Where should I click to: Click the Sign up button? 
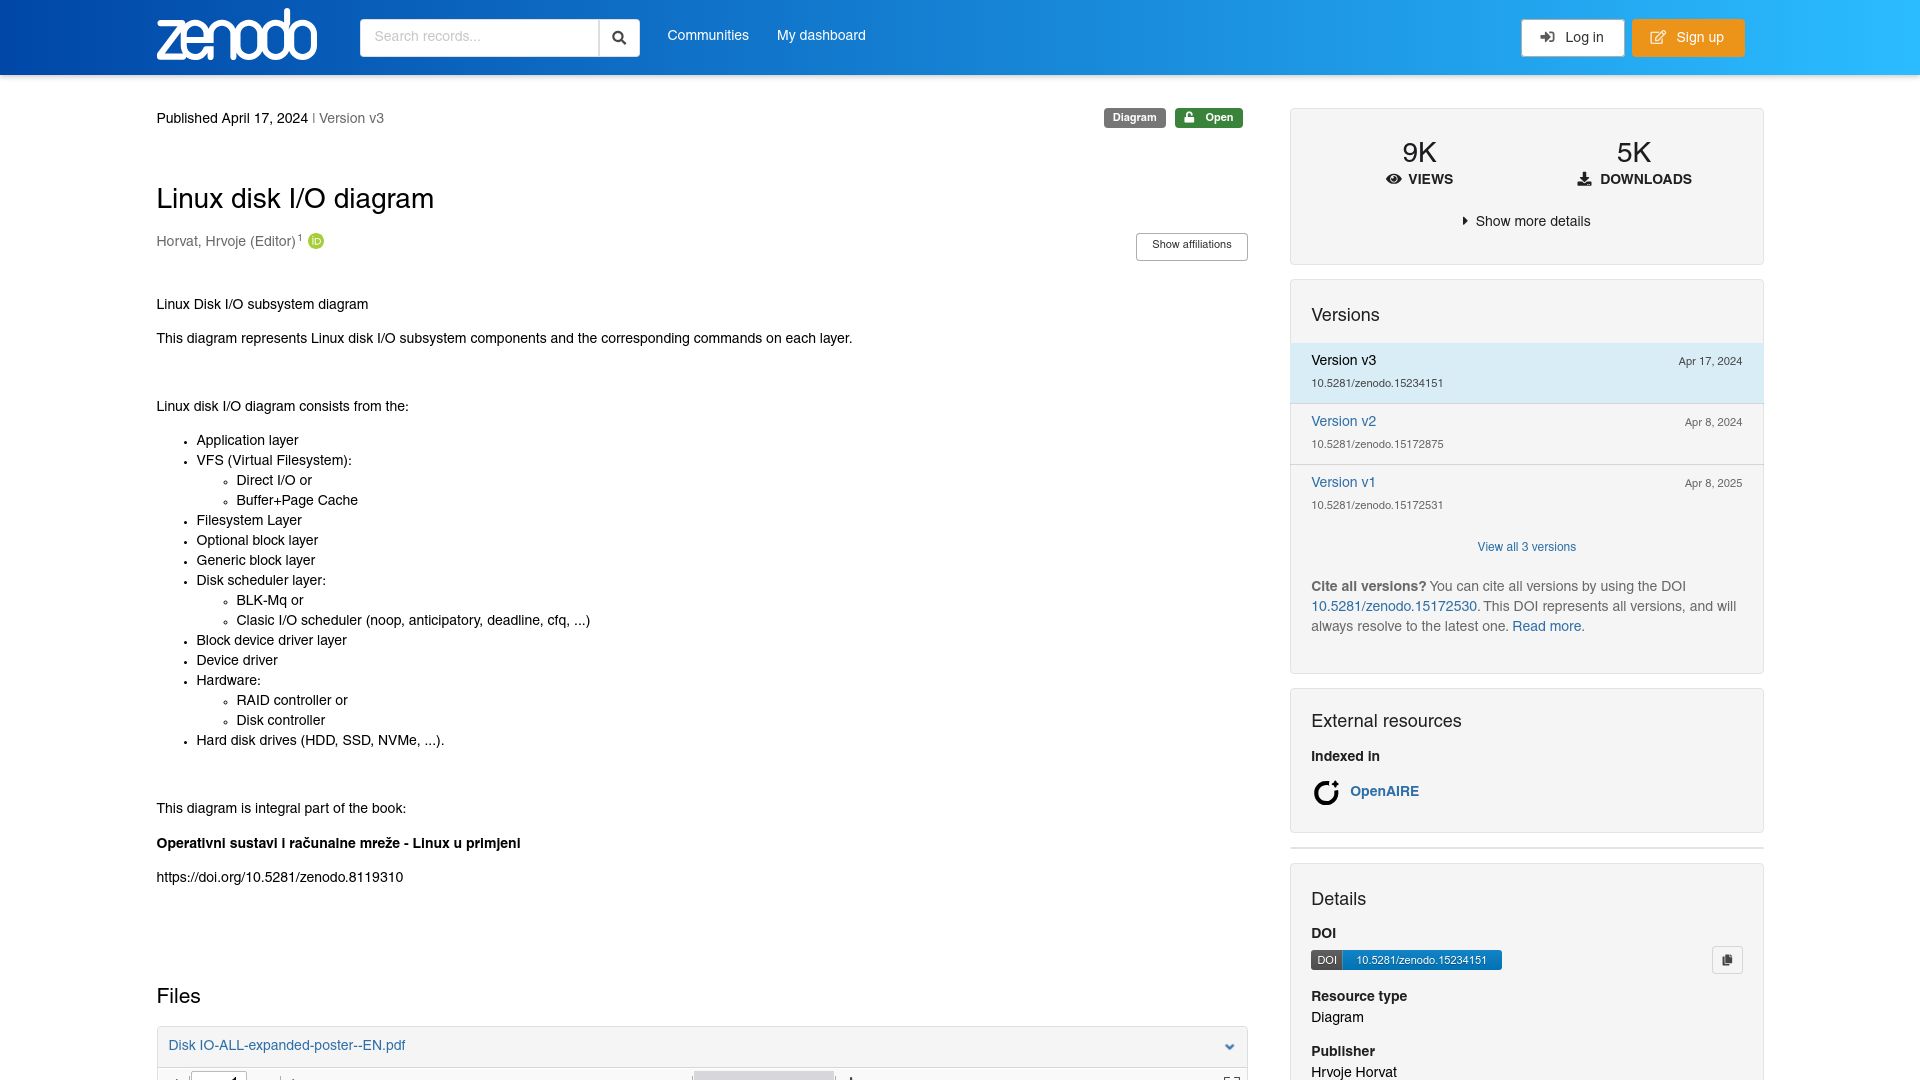point(1688,38)
